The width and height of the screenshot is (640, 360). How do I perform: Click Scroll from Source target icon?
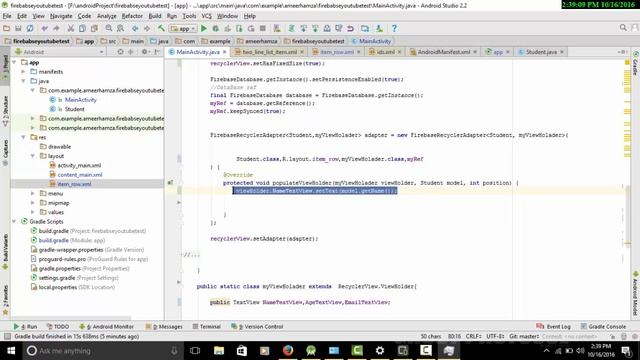click(120, 52)
